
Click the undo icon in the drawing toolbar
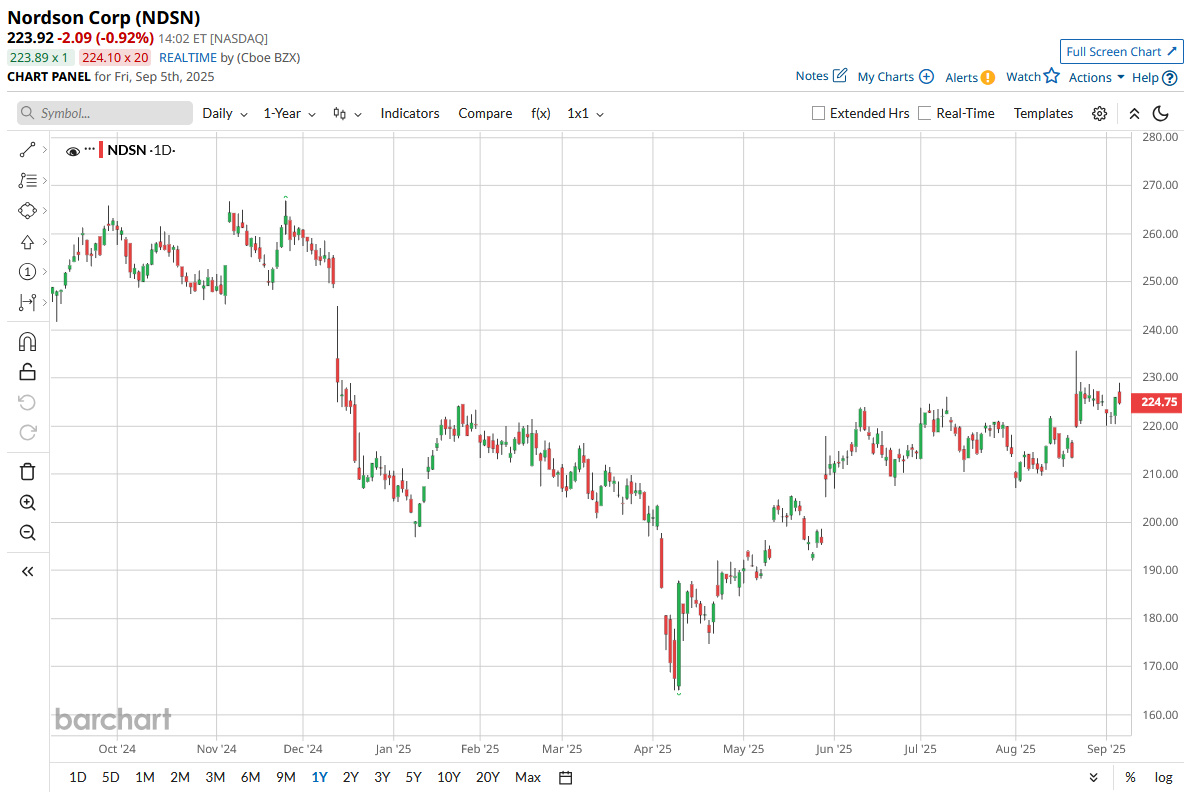tap(27, 402)
